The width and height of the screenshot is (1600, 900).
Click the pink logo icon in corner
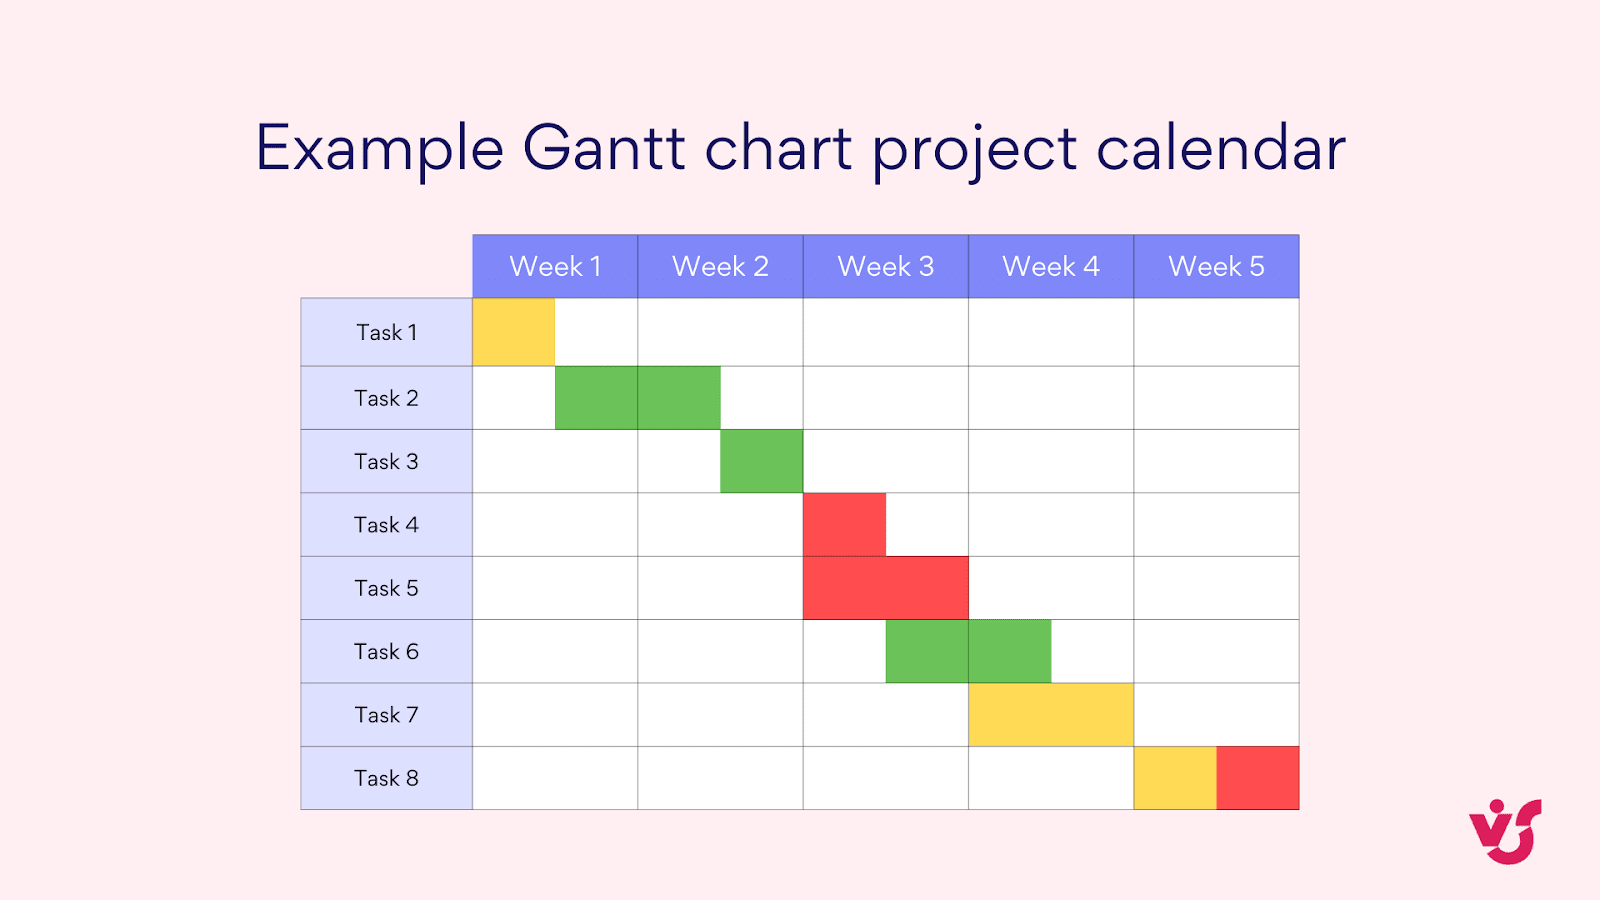pos(1505,832)
